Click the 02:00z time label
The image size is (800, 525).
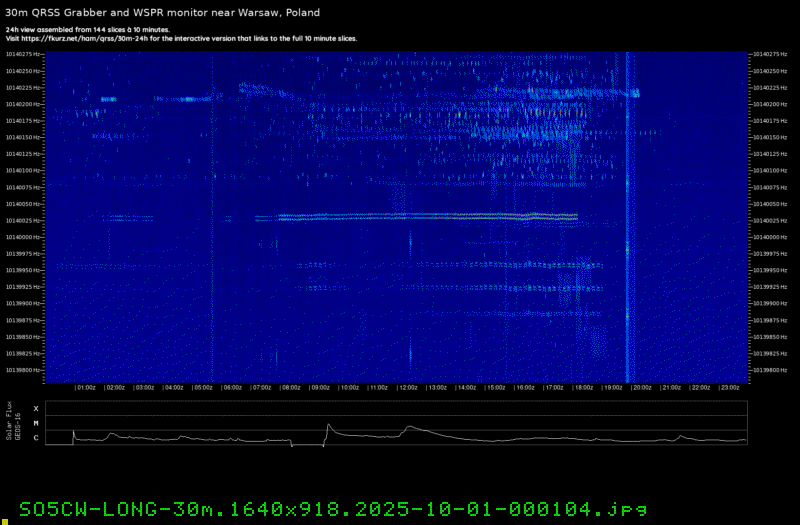pyautogui.click(x=115, y=388)
